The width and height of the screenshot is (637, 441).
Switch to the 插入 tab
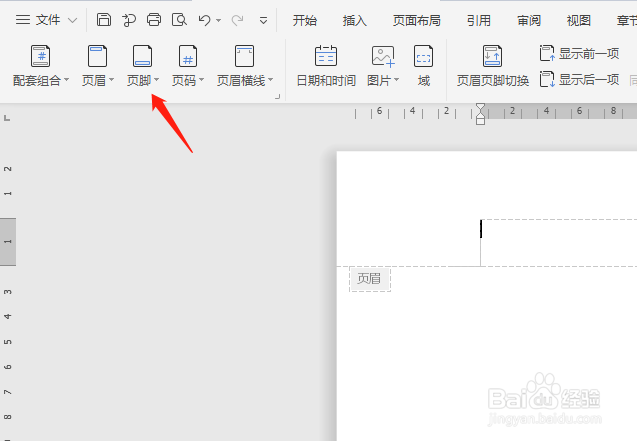point(354,20)
